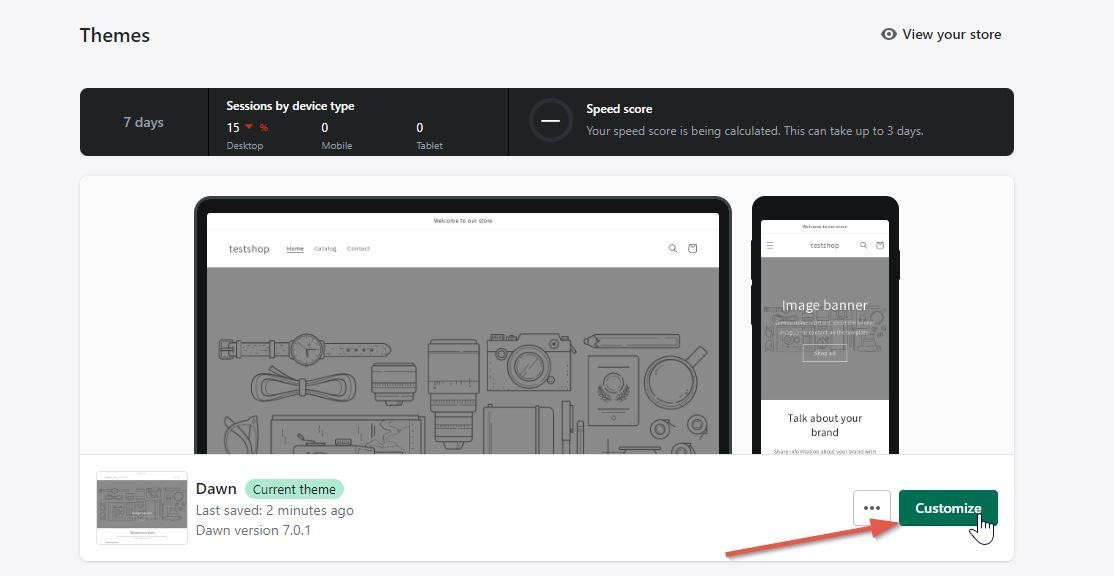Click the Dawn theme name
The height and width of the screenshot is (576, 1114).
point(216,489)
